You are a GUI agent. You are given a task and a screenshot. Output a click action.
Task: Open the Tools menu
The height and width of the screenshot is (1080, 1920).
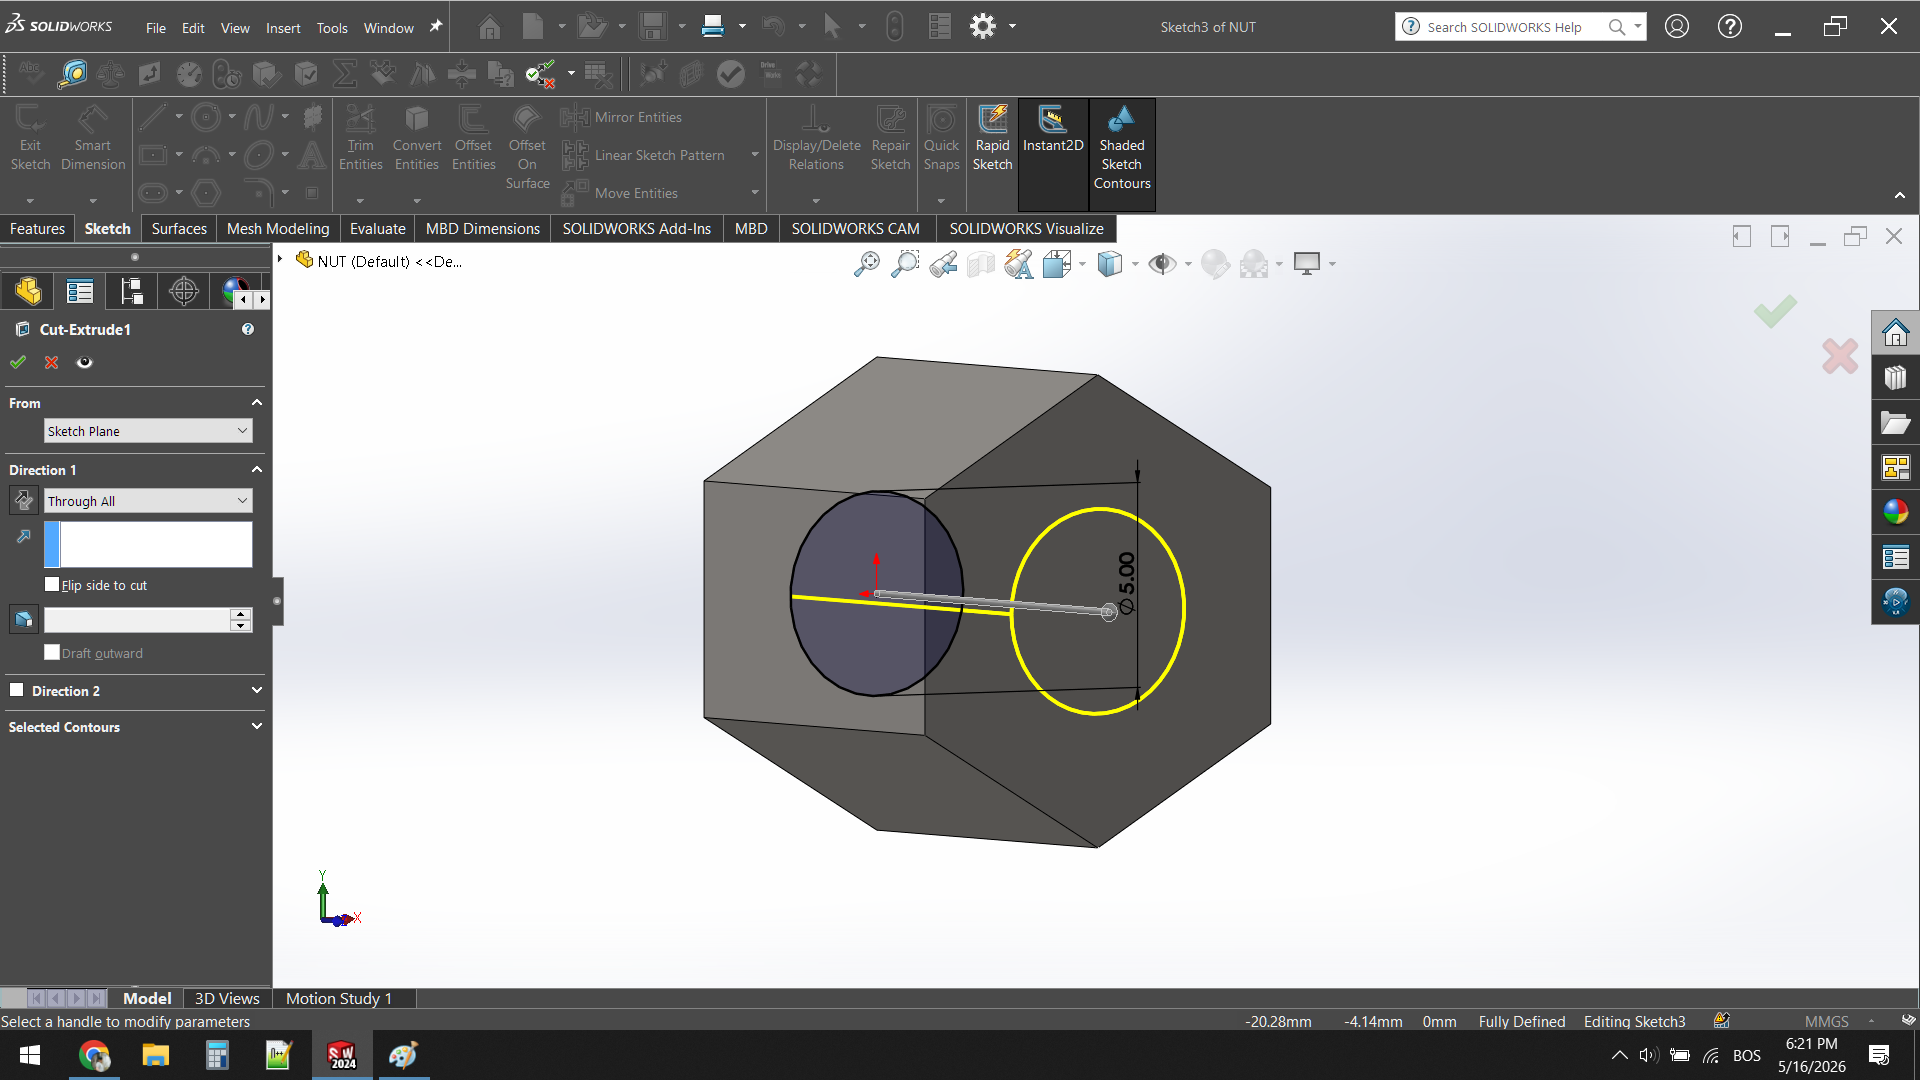(x=332, y=28)
